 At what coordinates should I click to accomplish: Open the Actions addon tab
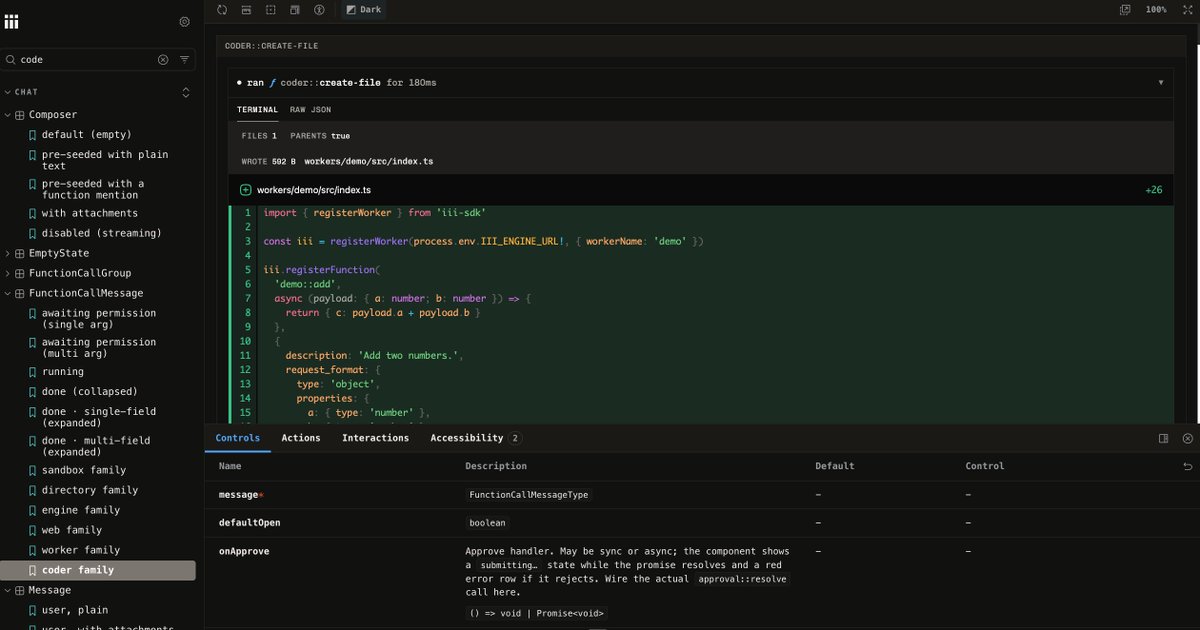(x=301, y=438)
